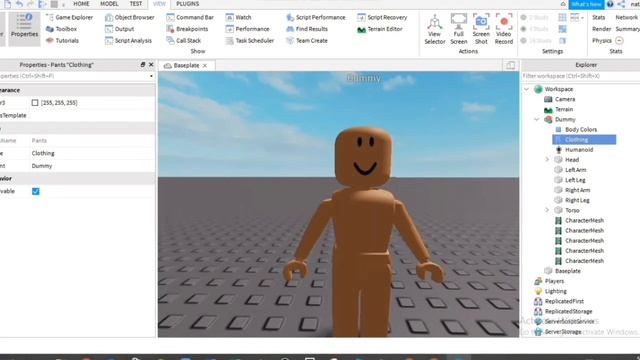Screen dimensions: 640x360
Task: Start Video Record
Action: (x=504, y=29)
